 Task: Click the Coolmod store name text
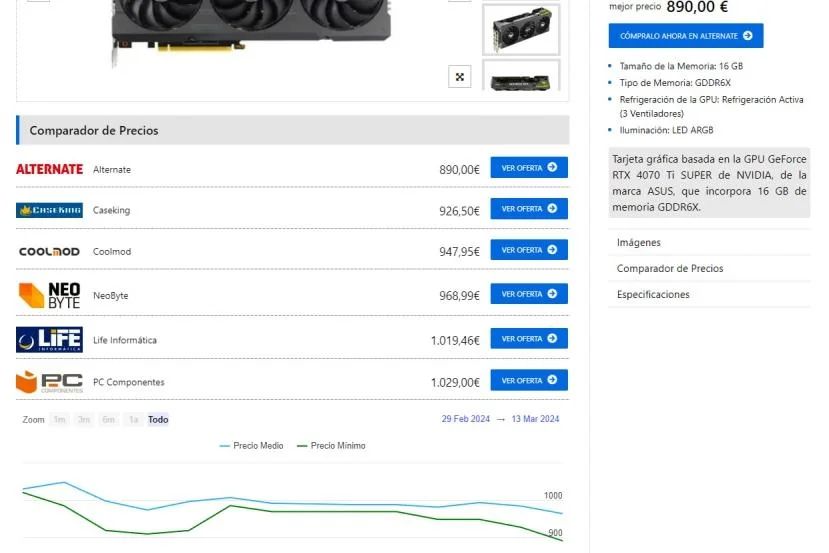coord(112,252)
